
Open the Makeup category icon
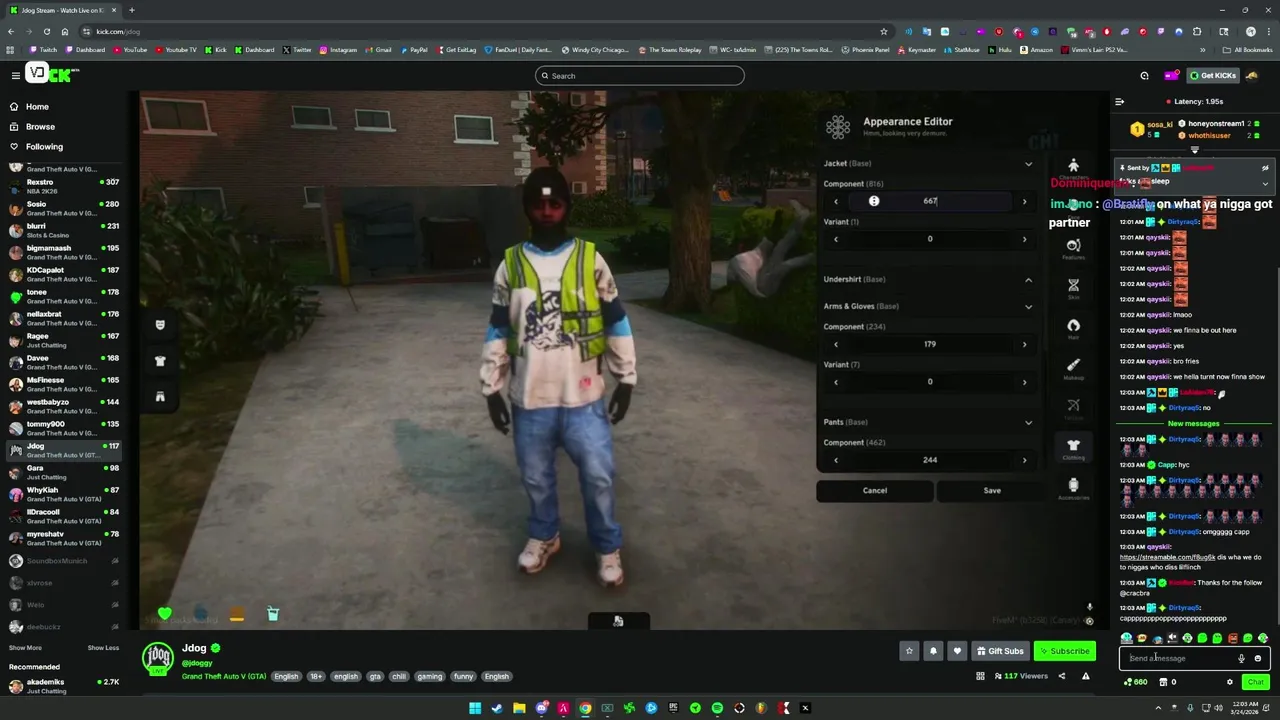point(1073,367)
